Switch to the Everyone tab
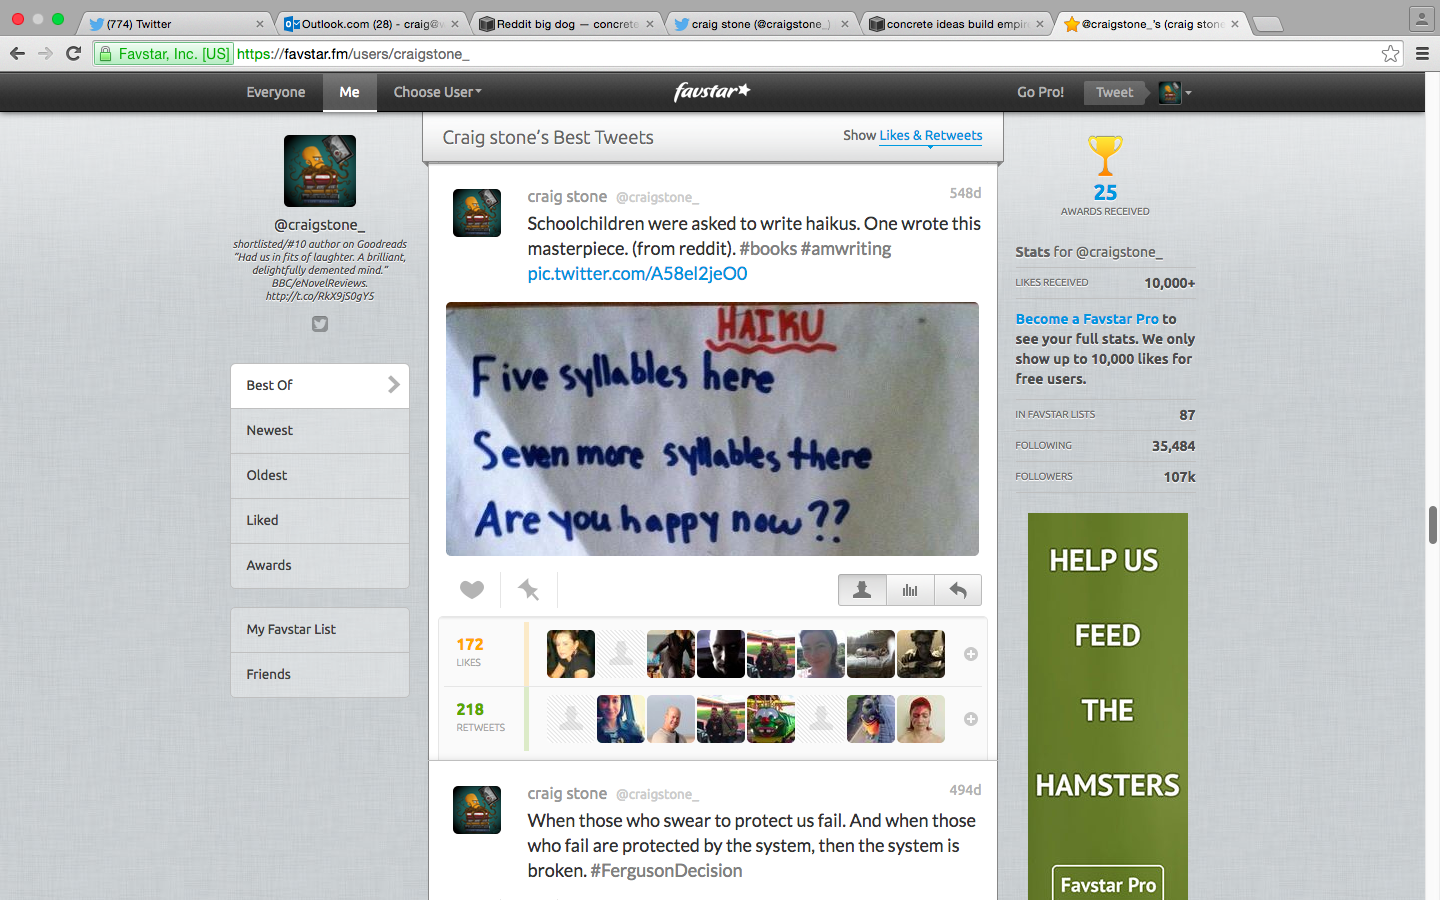Screen dimensions: 1440x900 276,92
